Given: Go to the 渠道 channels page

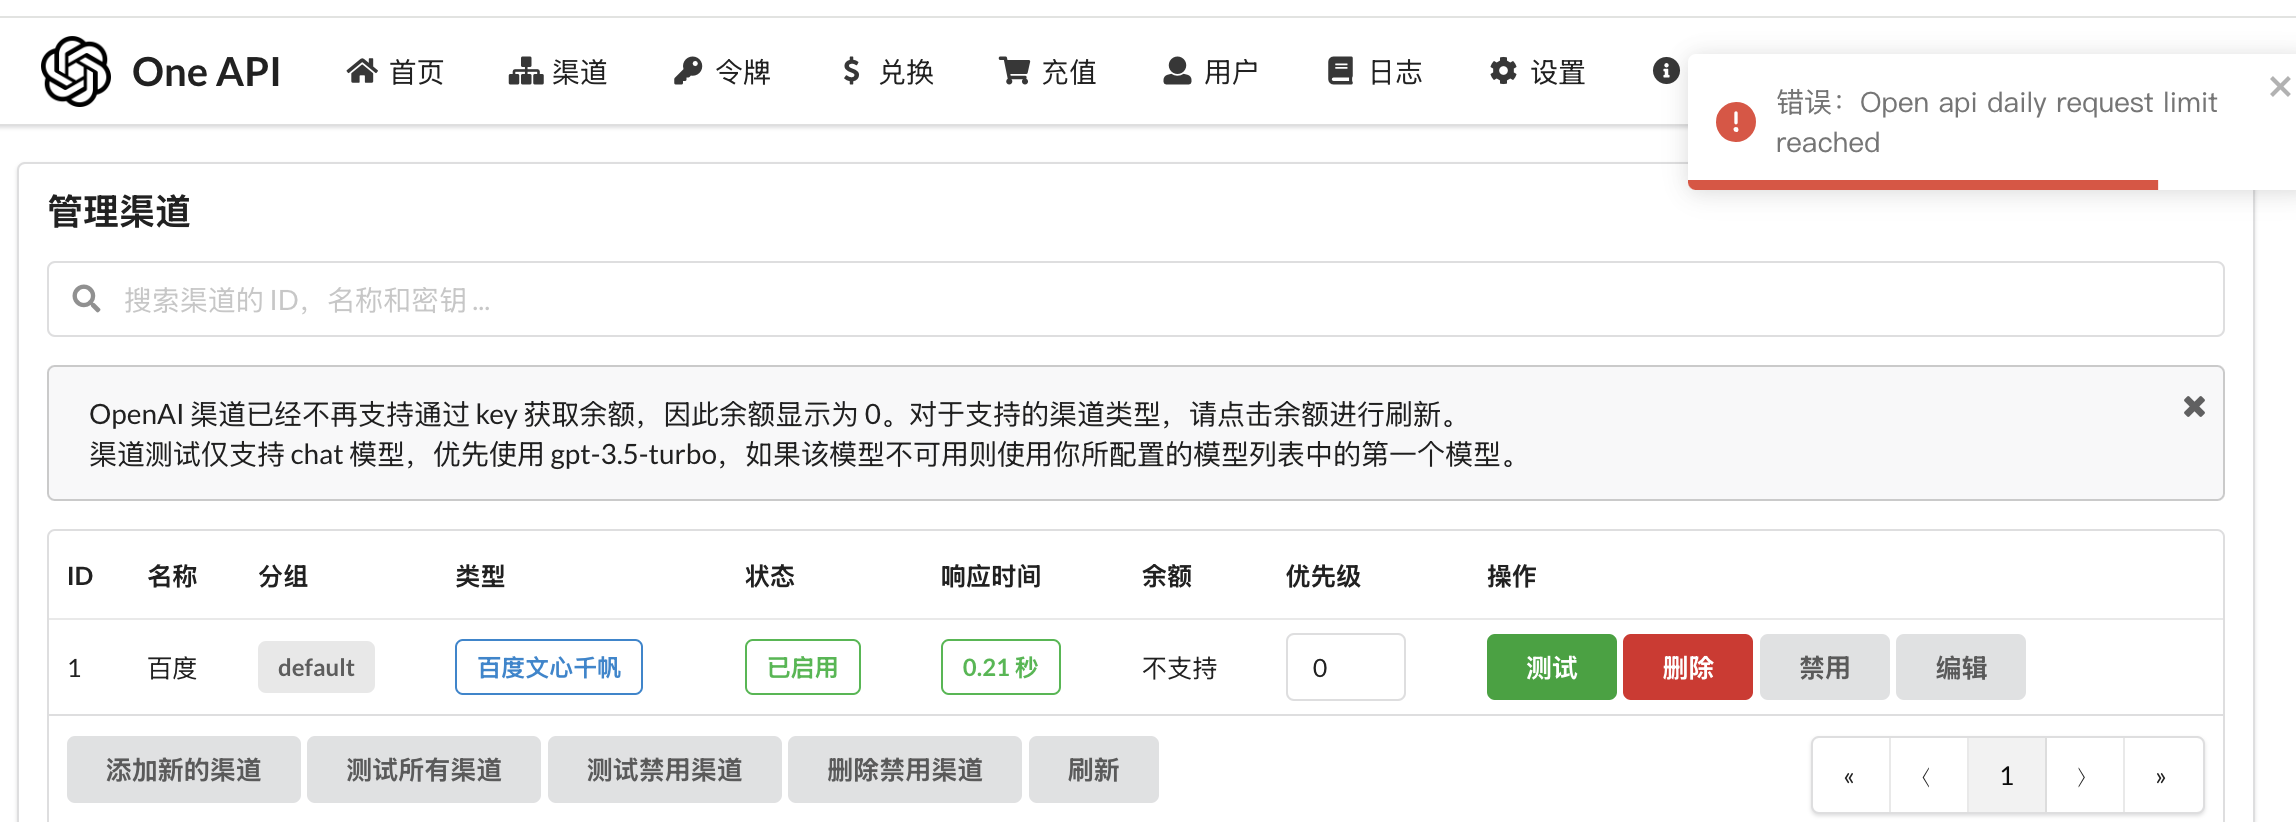Looking at the screenshot, I should 558,72.
